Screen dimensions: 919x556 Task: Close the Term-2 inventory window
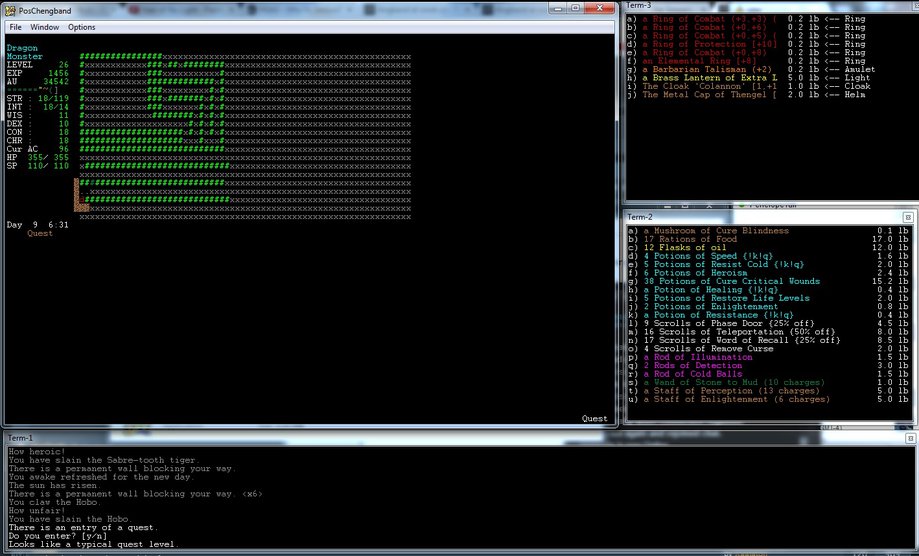[x=908, y=217]
